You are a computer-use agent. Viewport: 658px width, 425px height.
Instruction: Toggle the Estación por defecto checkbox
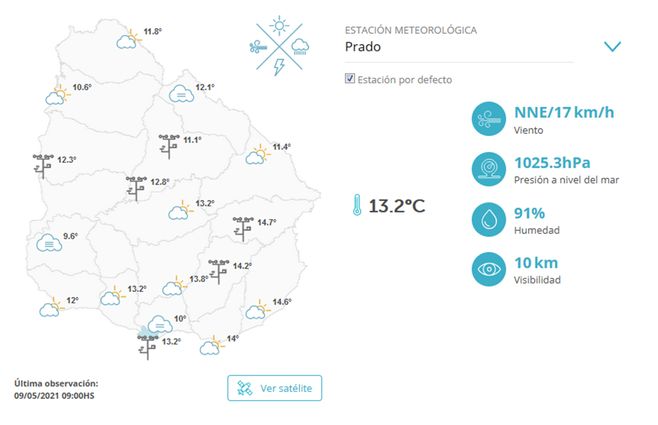(x=349, y=79)
